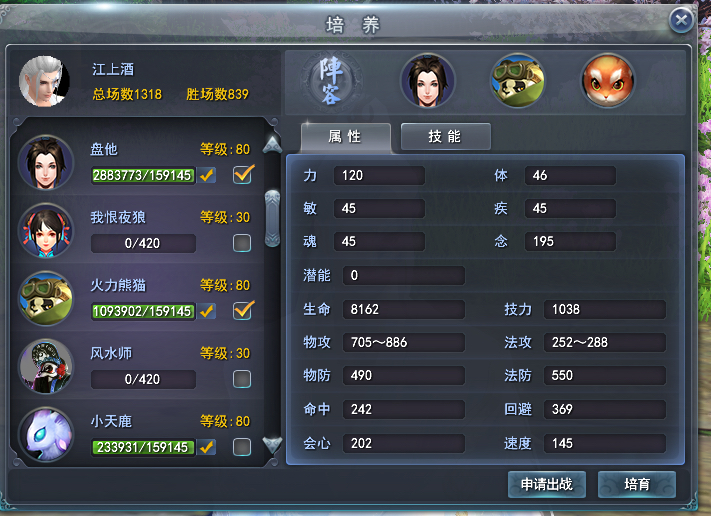The image size is (711, 516).
Task: Check the 小天鹿 lineup checkbox
Action: click(242, 447)
